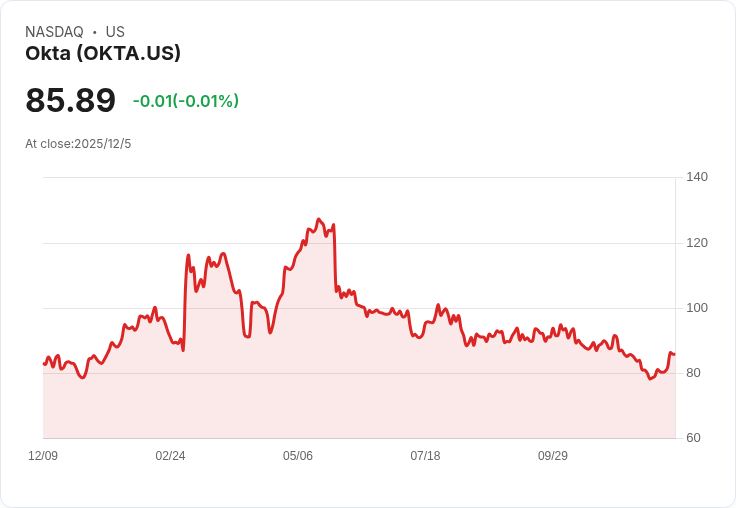Select the 12/09 date on x-axis
The width and height of the screenshot is (736, 508).
pyautogui.click(x=43, y=456)
